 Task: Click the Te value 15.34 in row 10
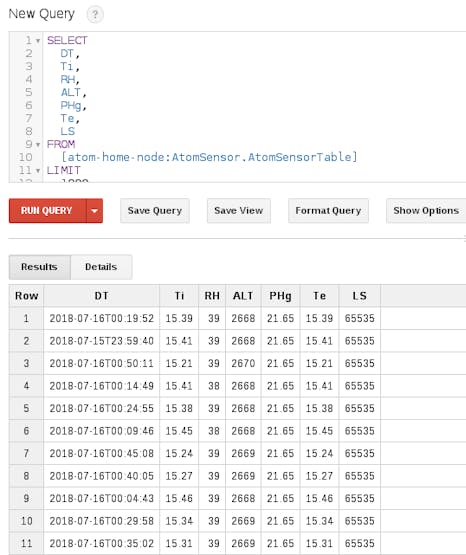tap(319, 521)
